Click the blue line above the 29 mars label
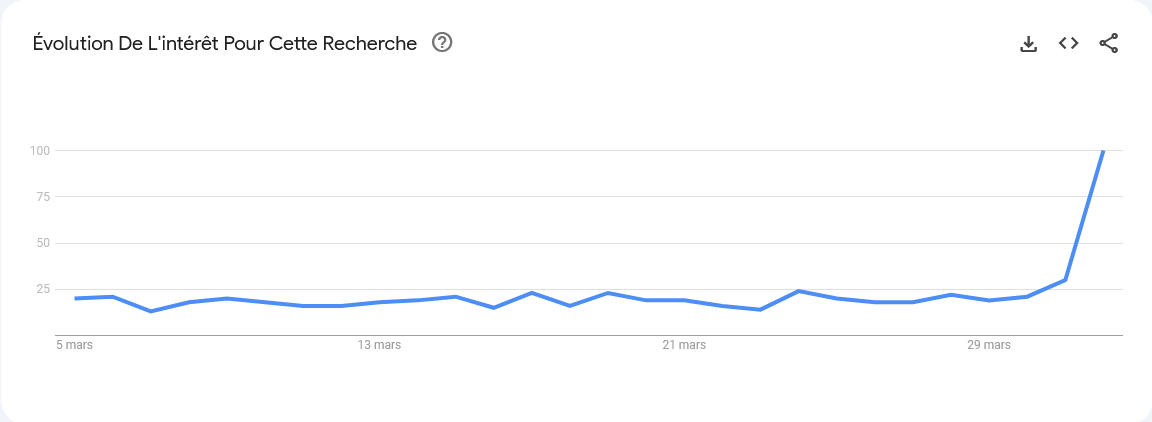Image resolution: width=1152 pixels, height=422 pixels. pyautogui.click(x=989, y=300)
